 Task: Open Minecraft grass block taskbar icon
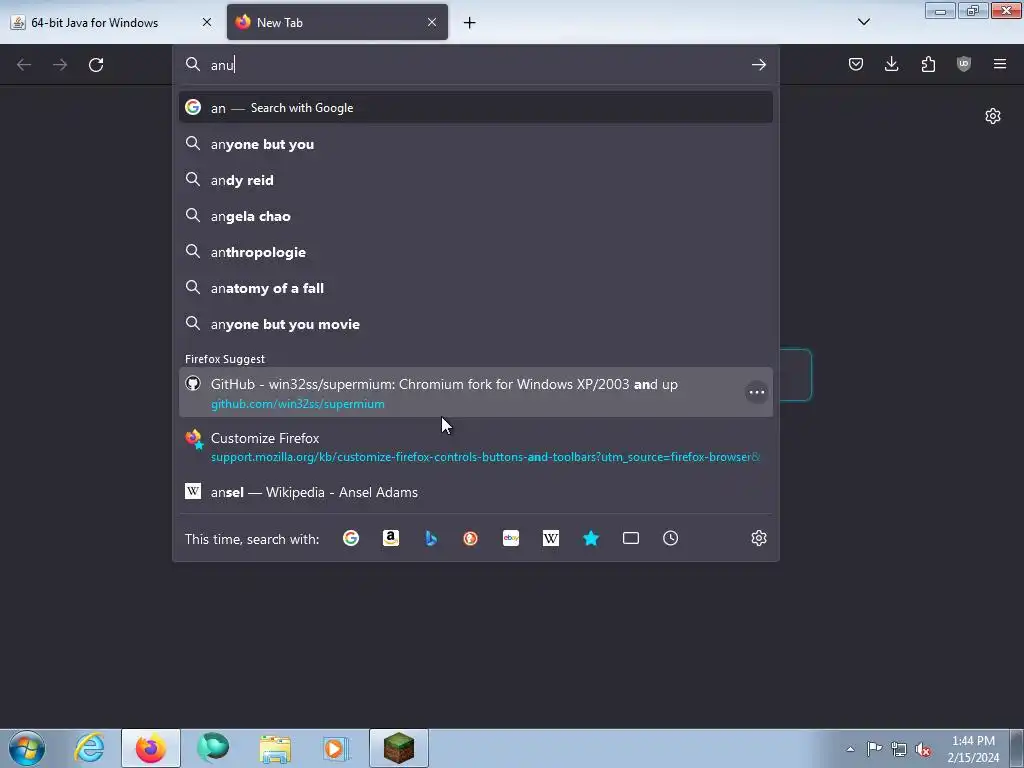click(x=398, y=748)
